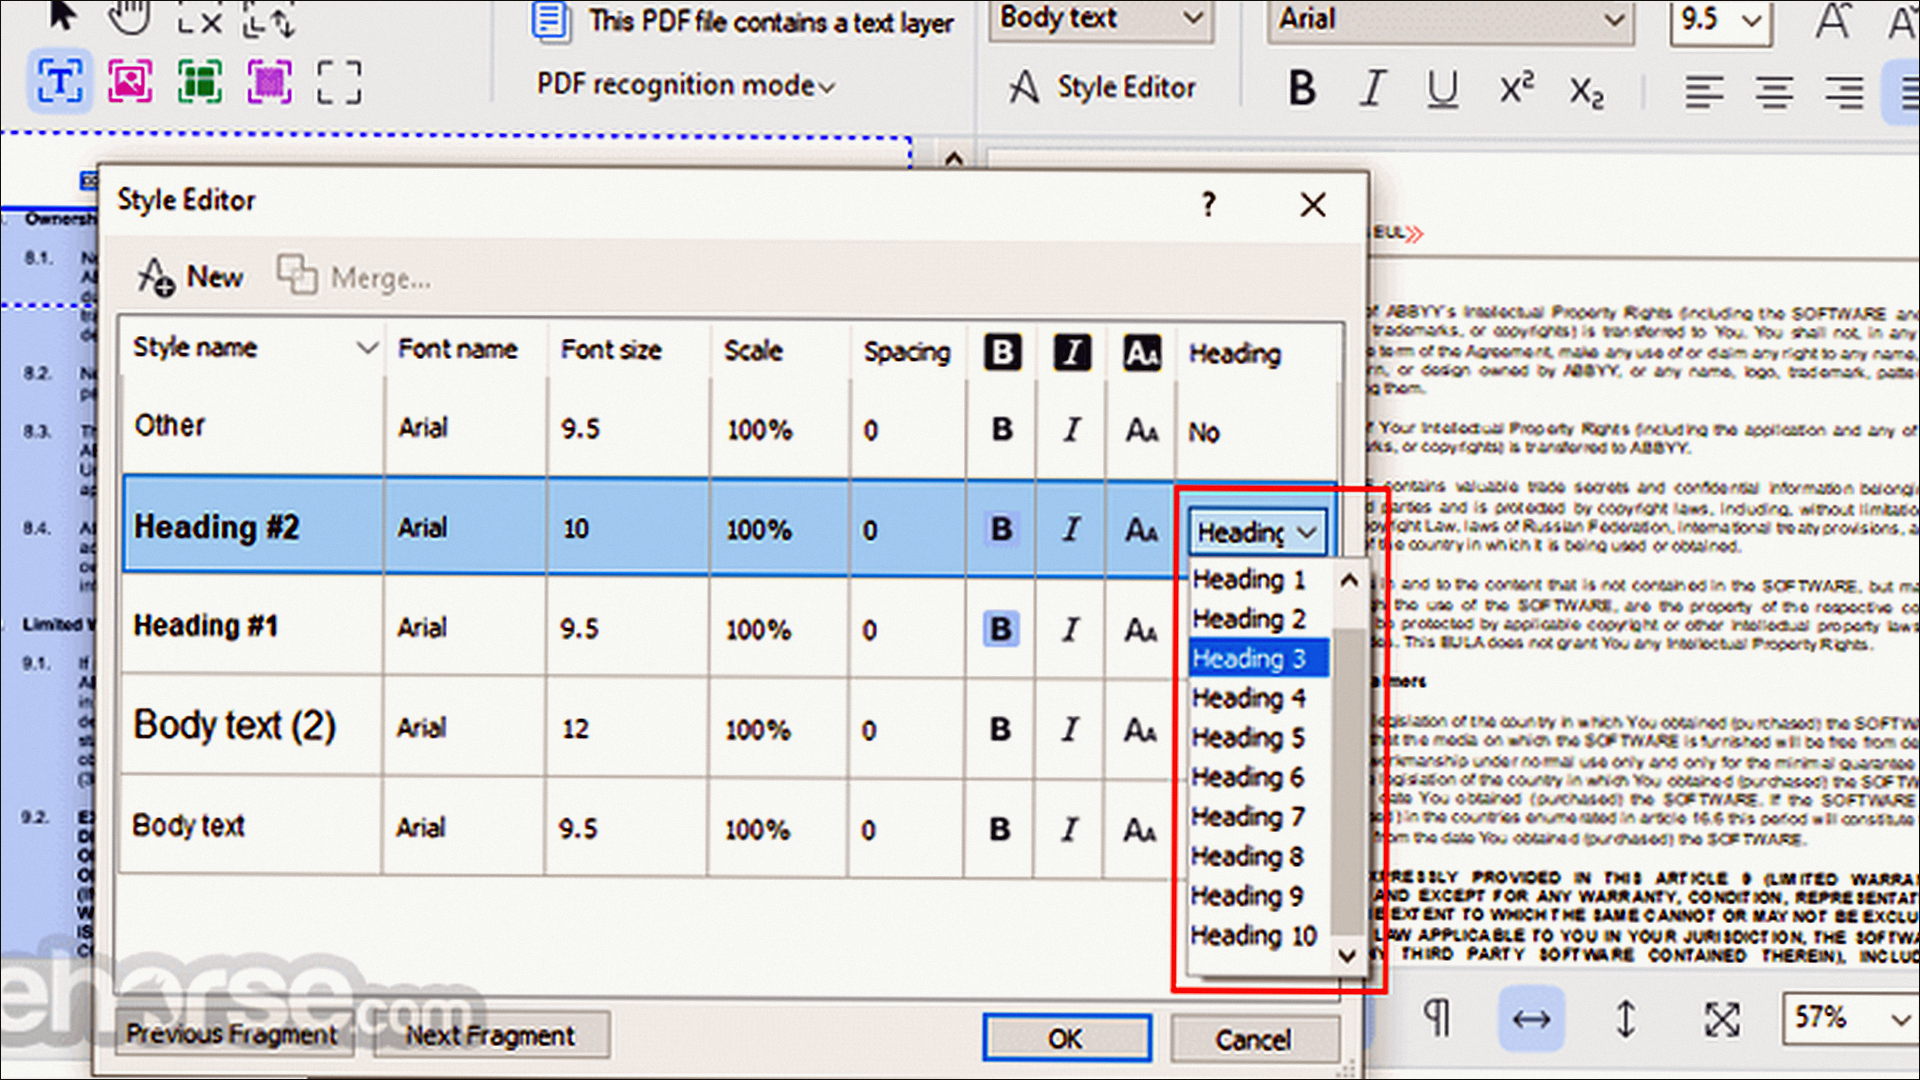The image size is (1920, 1080).
Task: Go to Next Fragment
Action: (x=491, y=1035)
